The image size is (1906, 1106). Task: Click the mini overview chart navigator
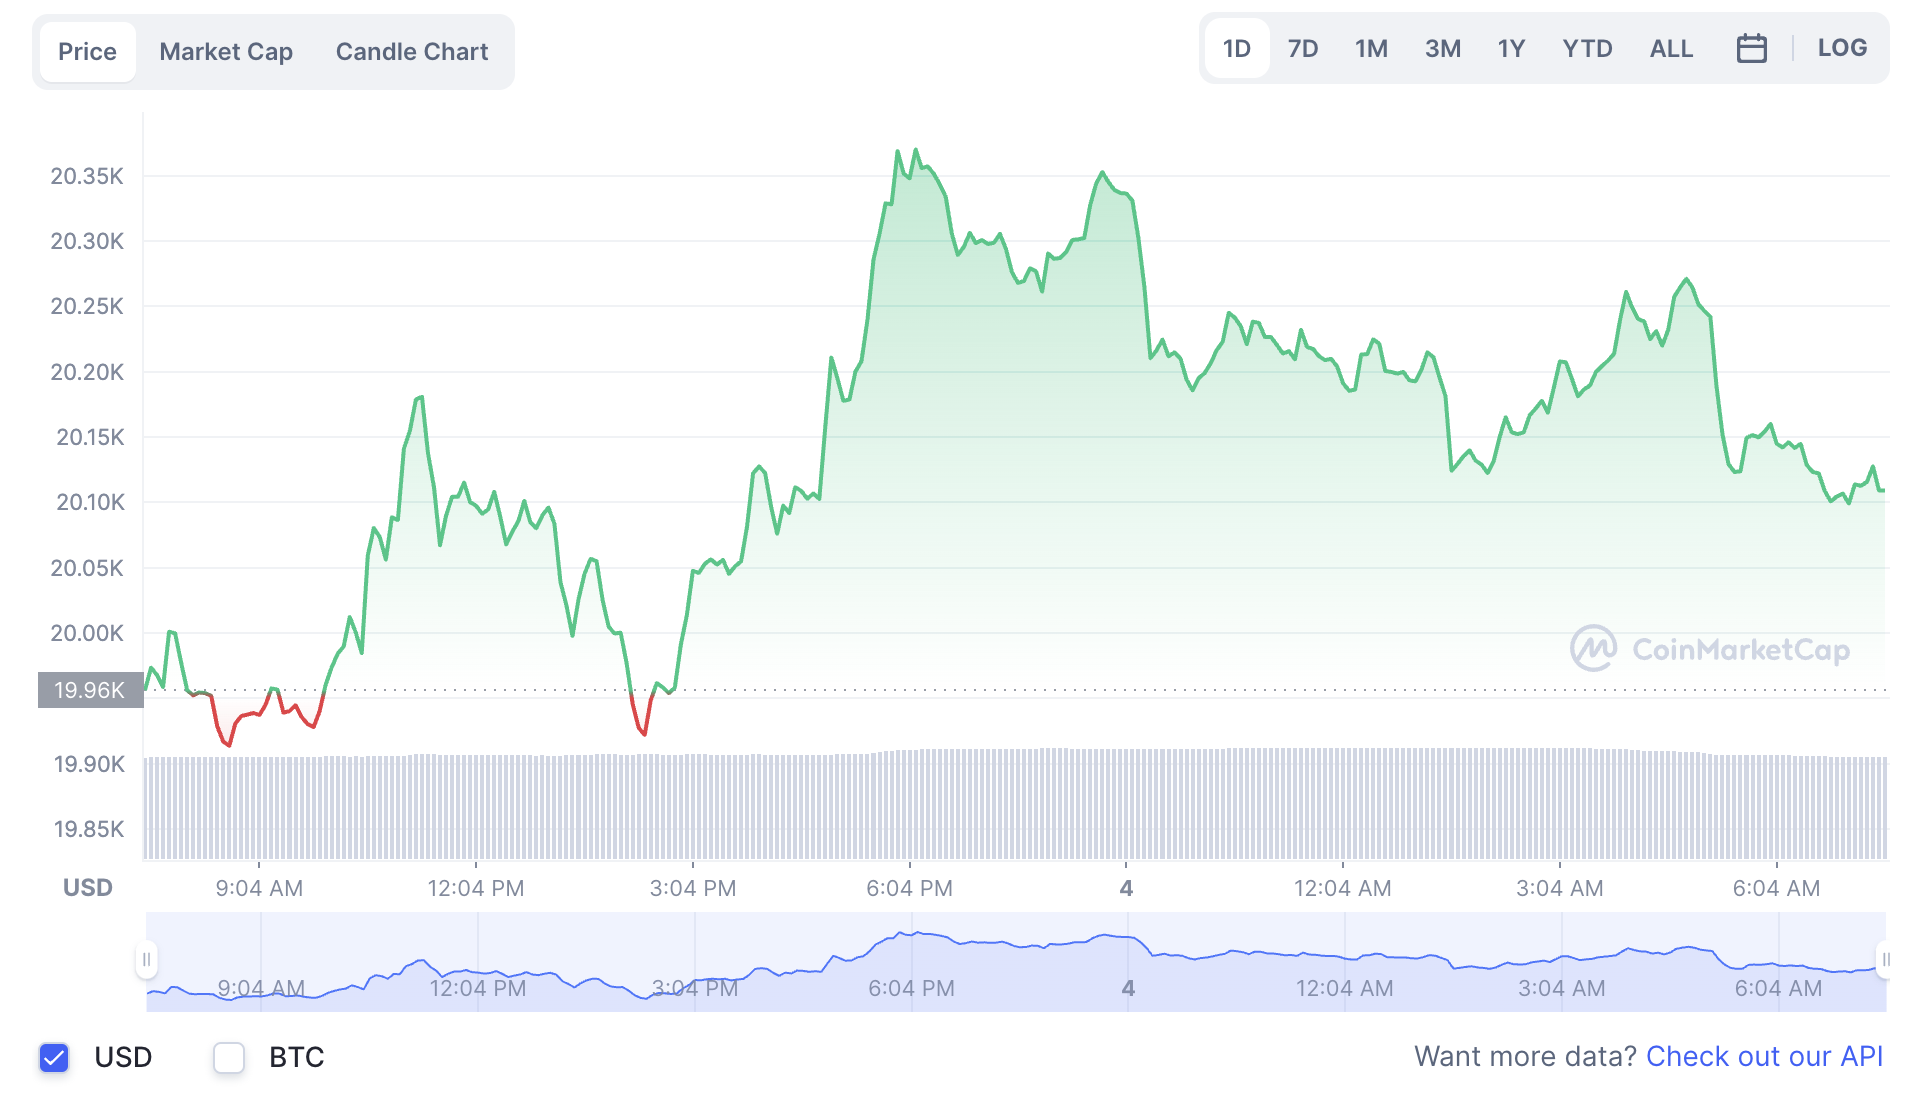point(1015,961)
